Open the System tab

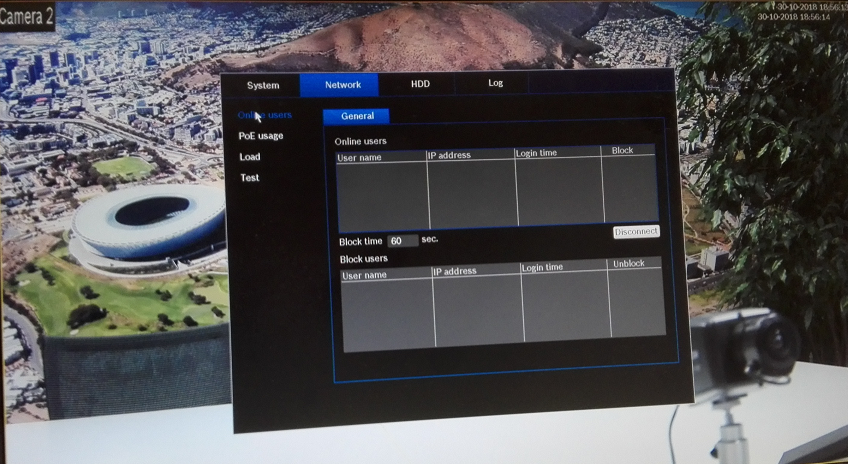[x=263, y=86]
